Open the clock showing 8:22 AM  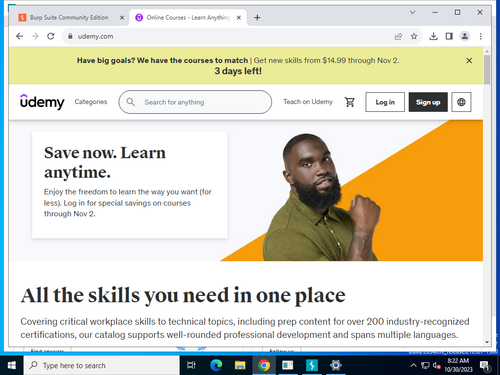coord(458,365)
